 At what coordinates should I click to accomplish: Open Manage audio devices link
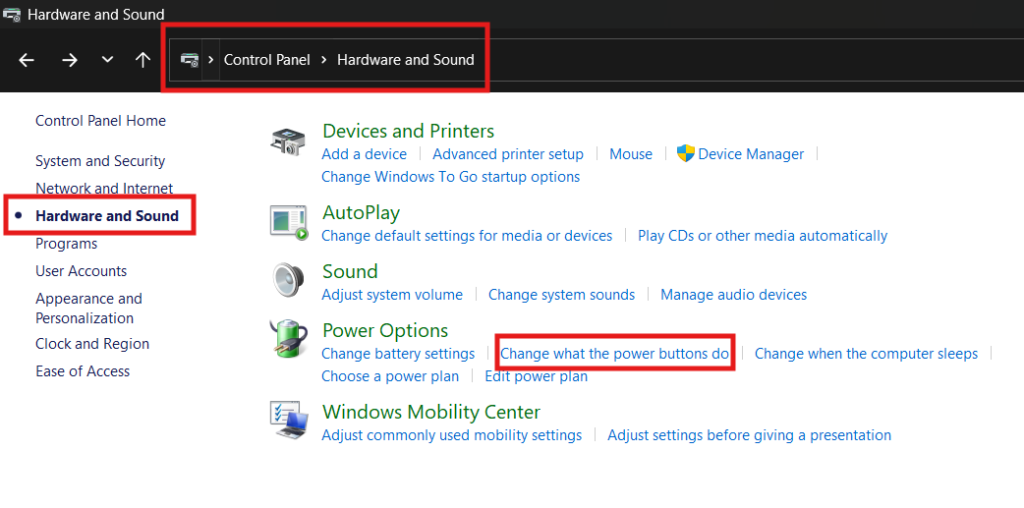(733, 295)
